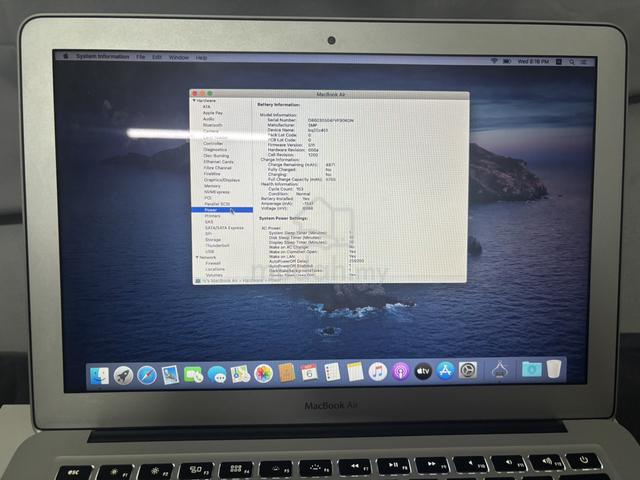The height and width of the screenshot is (480, 640).
Task: Select Memory in sidebar
Action: [x=212, y=186]
